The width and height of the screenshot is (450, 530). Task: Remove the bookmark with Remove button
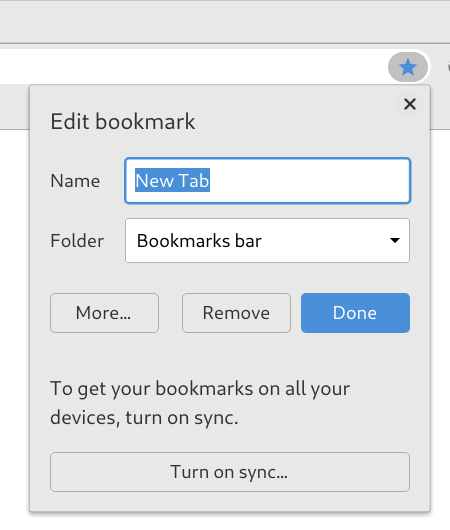[x=236, y=313]
